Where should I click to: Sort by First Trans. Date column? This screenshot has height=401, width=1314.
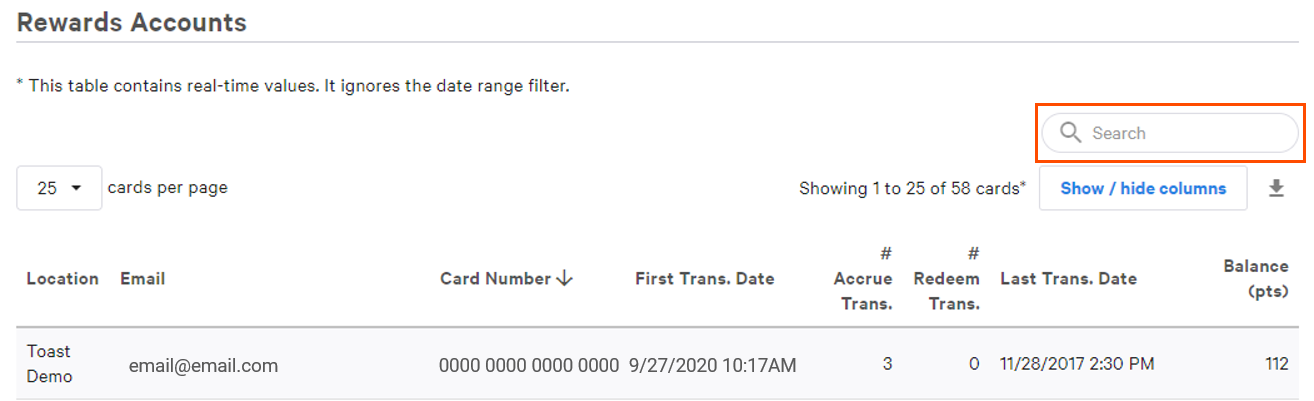[704, 279]
